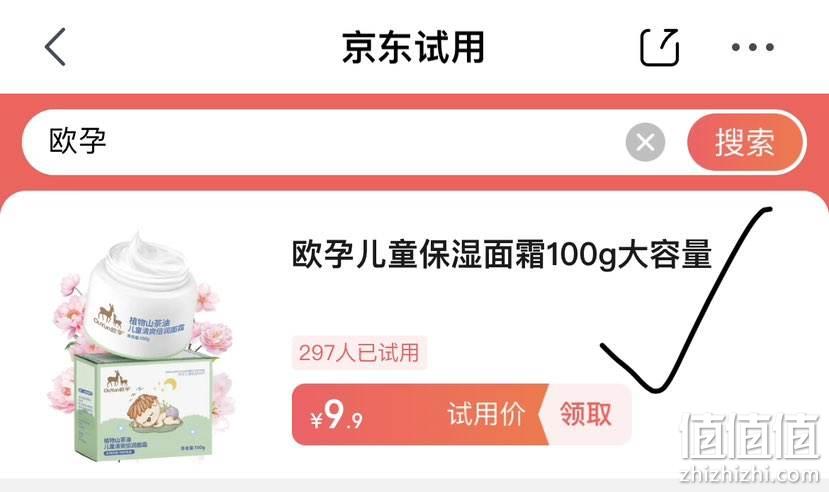The width and height of the screenshot is (829, 492).
Task: Open the three-dot more options menu
Action: coord(753,47)
